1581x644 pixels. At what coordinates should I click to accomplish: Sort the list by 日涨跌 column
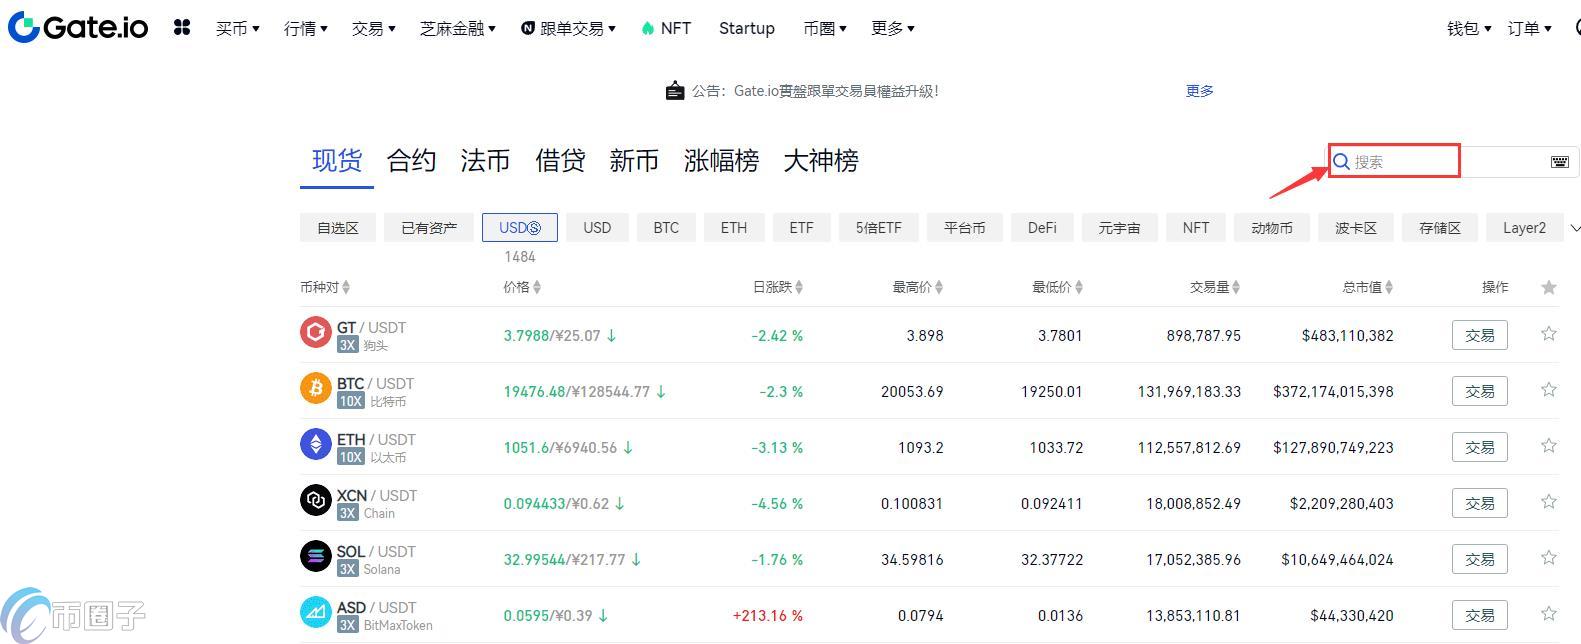[777, 287]
